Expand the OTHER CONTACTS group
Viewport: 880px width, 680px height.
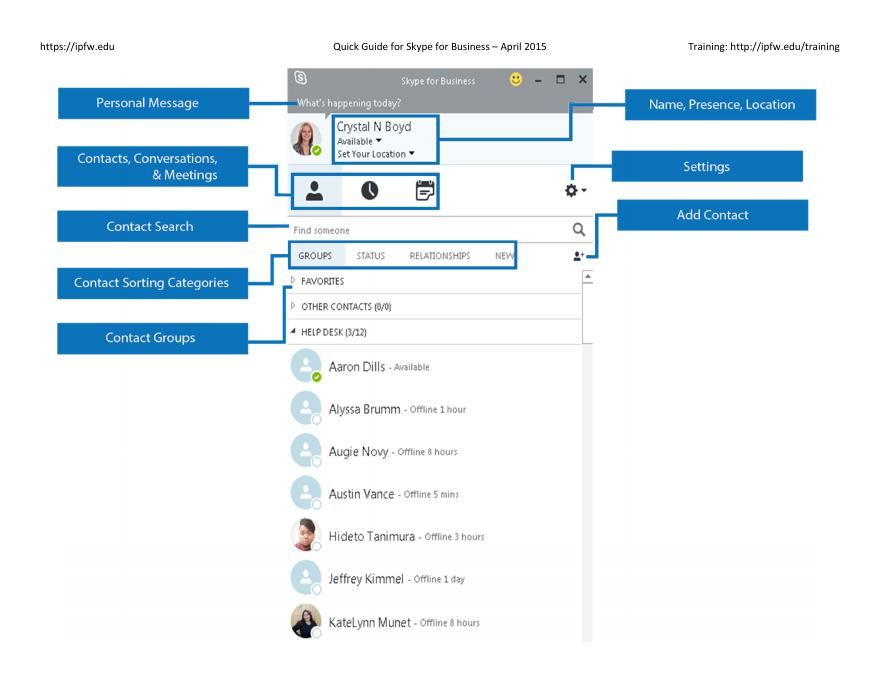coord(293,306)
